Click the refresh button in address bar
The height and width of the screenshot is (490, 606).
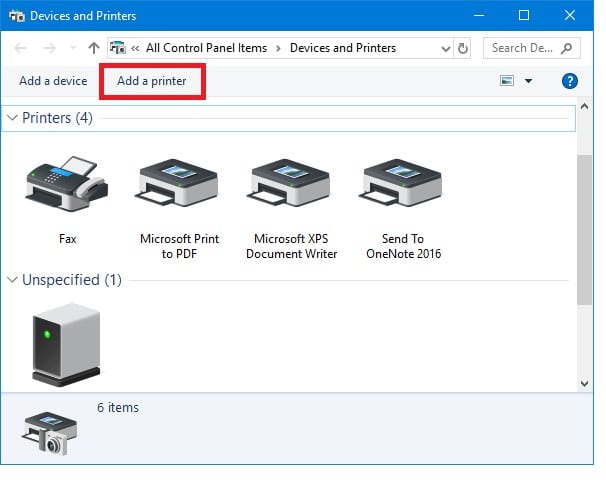(463, 48)
